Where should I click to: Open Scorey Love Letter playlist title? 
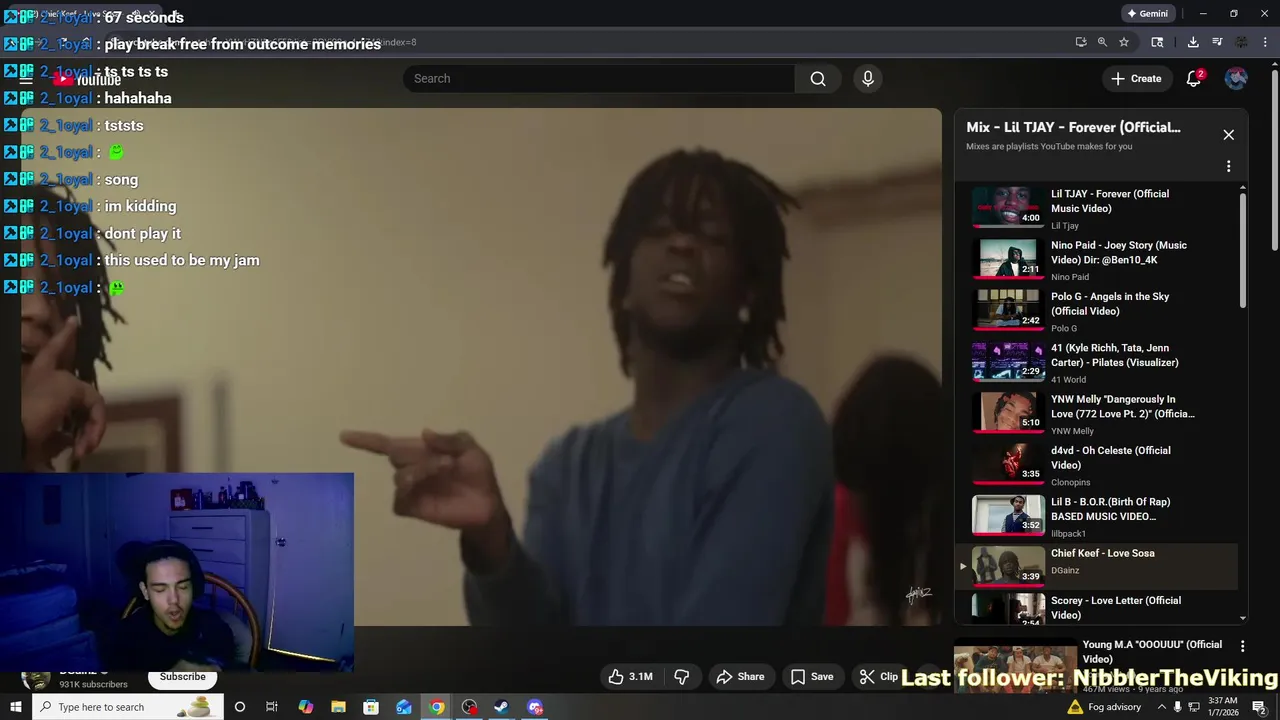(x=1116, y=608)
